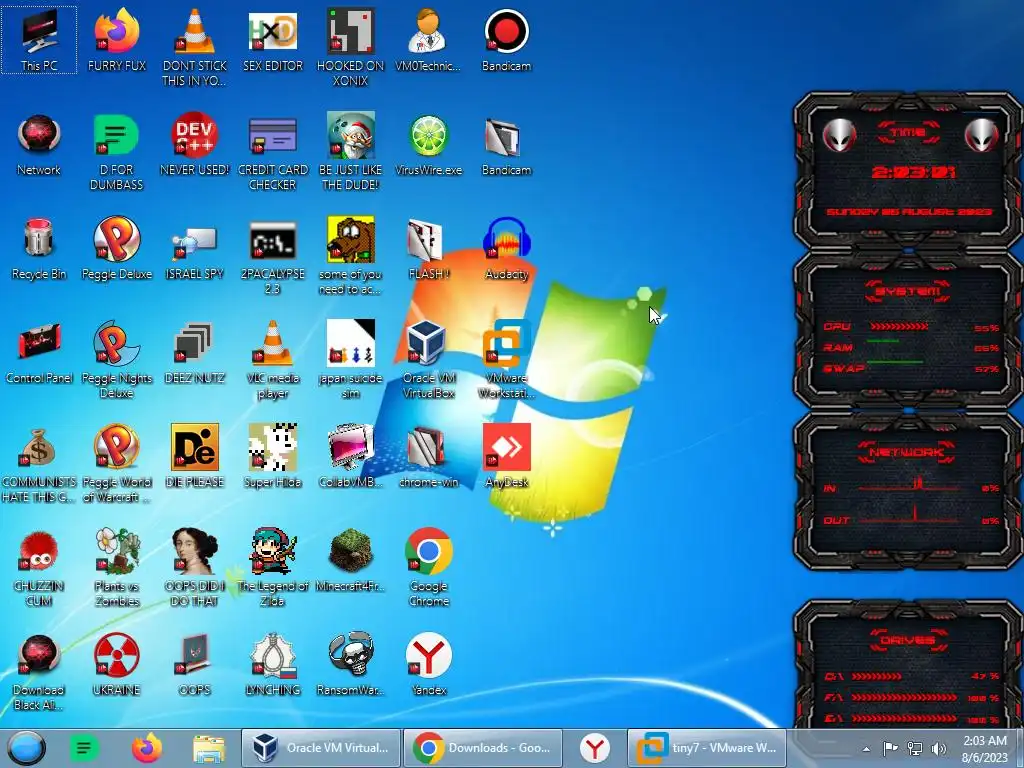
Task: Click the F:\ drive usage bar
Action: coord(904,697)
